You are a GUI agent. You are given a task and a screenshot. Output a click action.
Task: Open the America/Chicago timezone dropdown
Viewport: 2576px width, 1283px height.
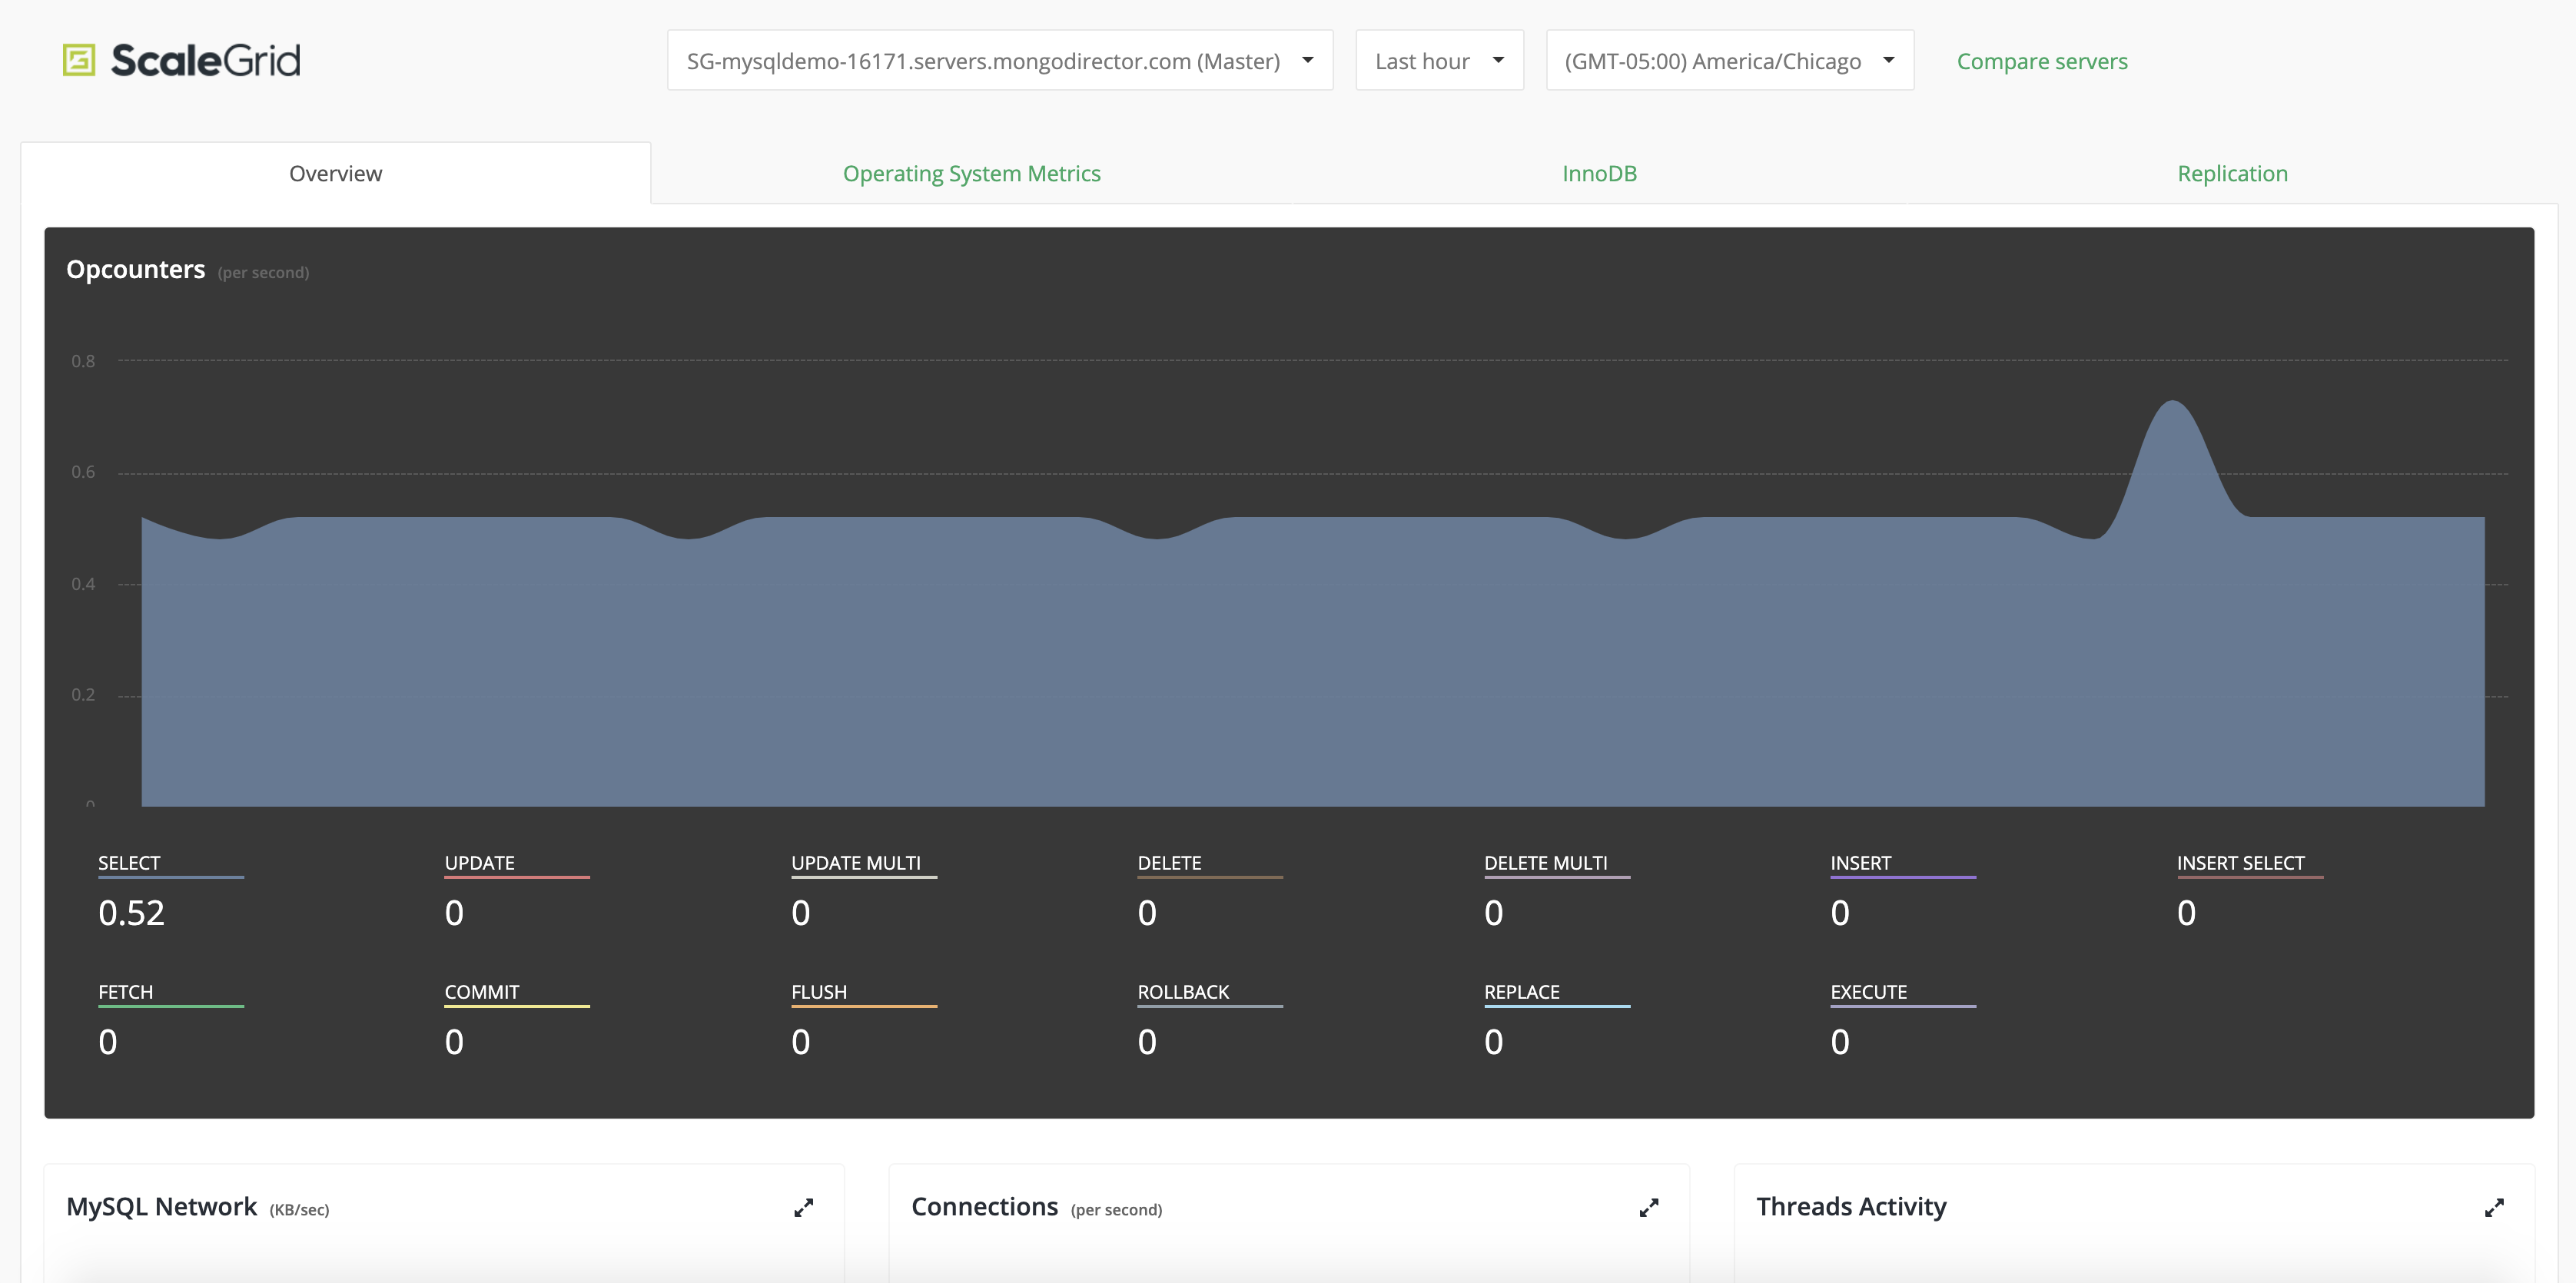(1729, 61)
